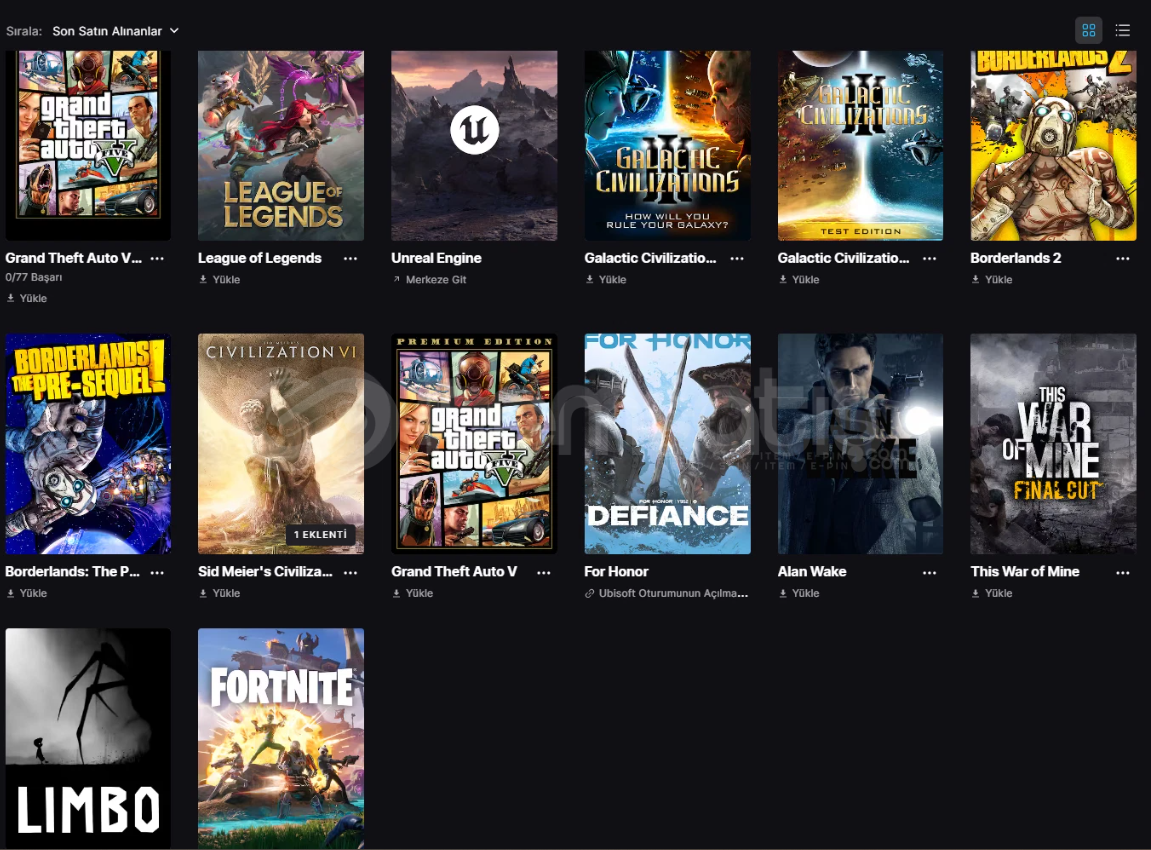This screenshot has height=850, width=1151.
Task: Open This War of Mine Final Cut cover
Action: point(1053,444)
